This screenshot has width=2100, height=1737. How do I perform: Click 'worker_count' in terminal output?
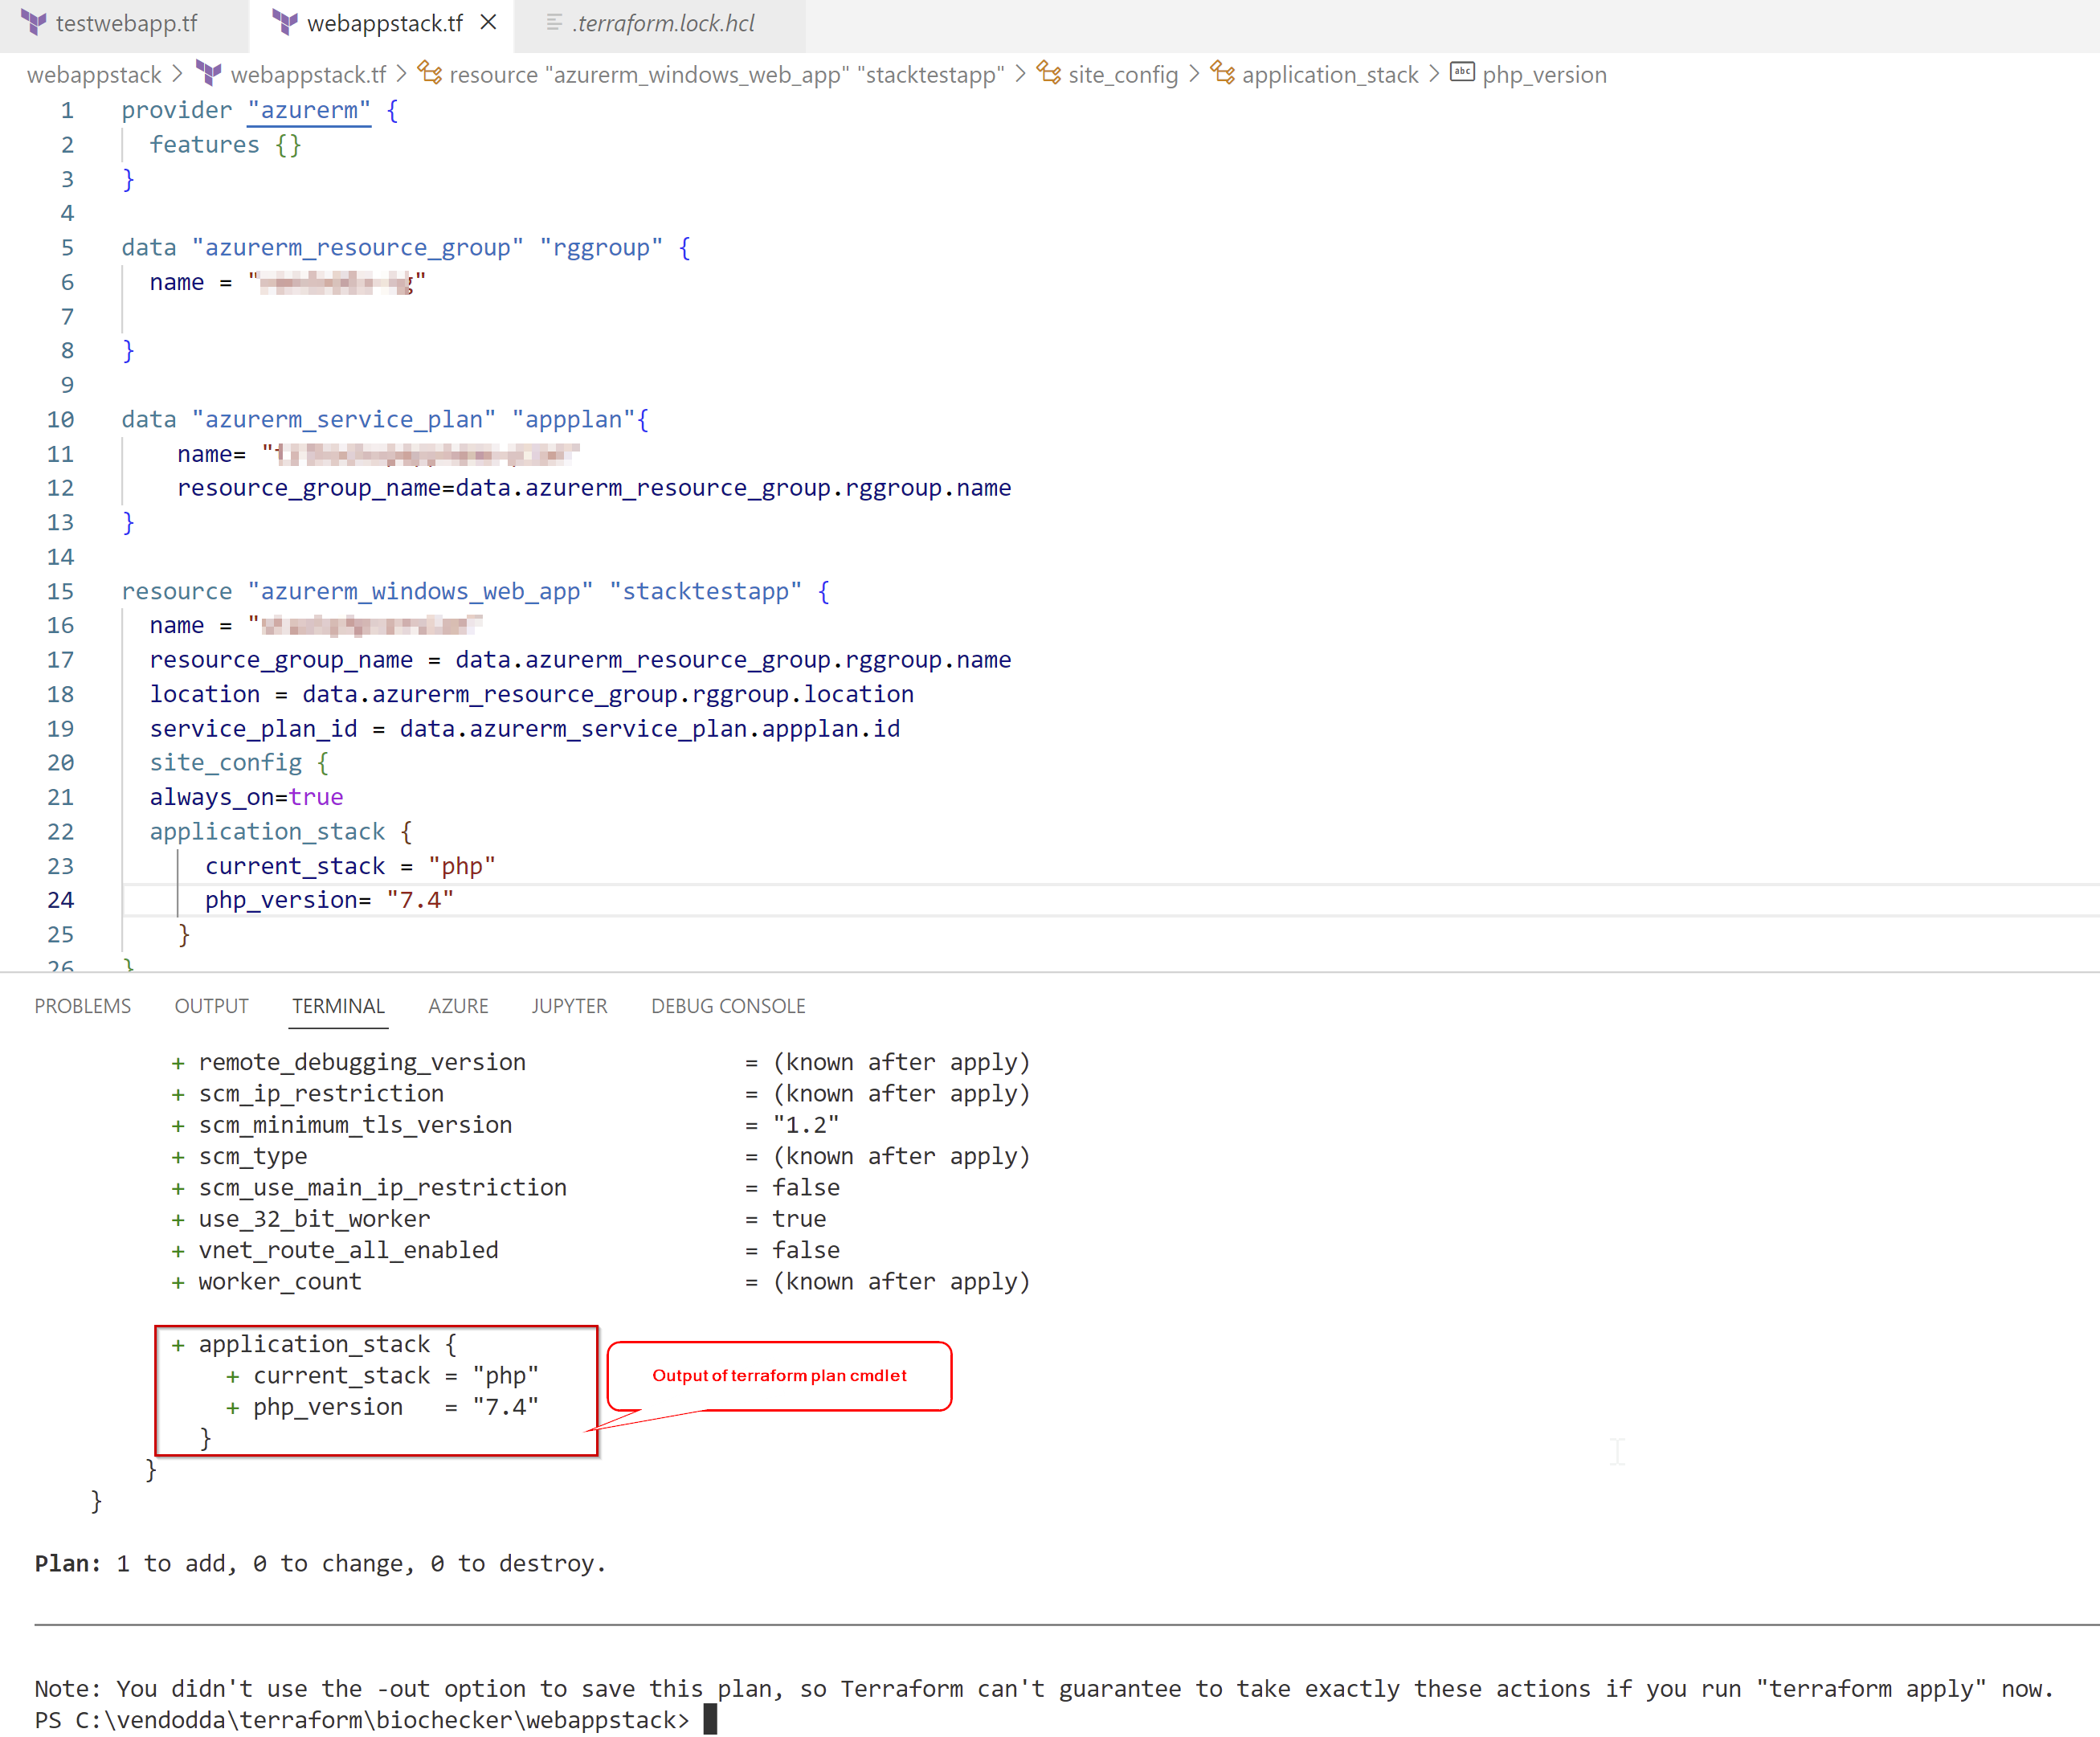coord(280,1282)
